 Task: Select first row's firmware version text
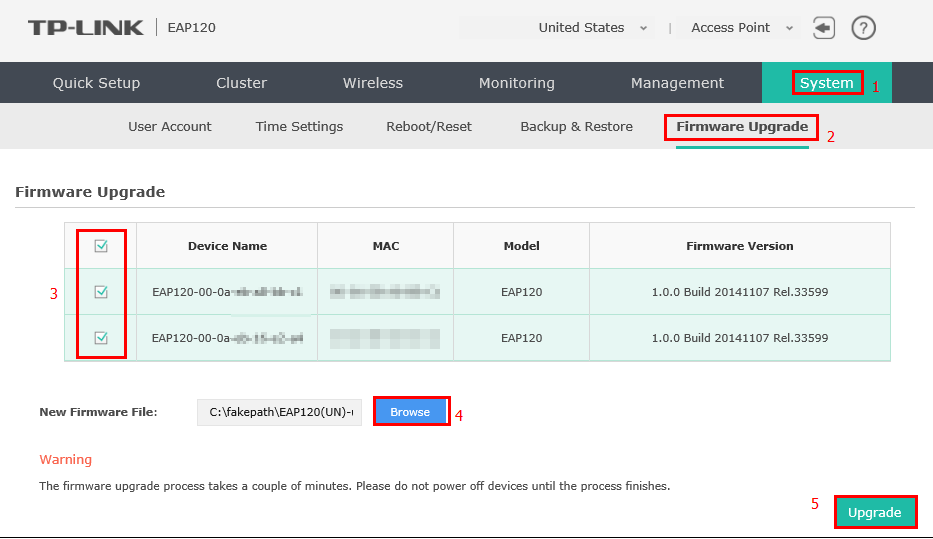740,292
